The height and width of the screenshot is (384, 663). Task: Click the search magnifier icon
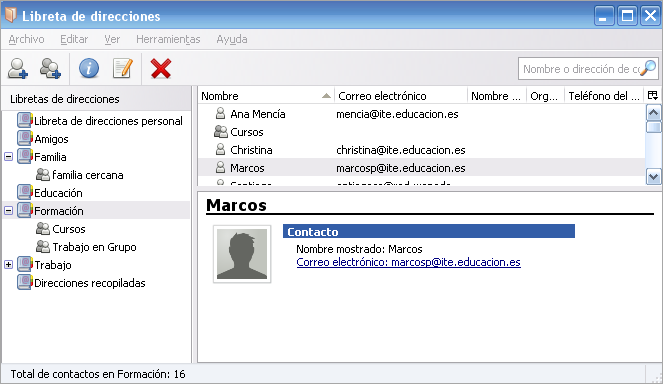[x=648, y=68]
